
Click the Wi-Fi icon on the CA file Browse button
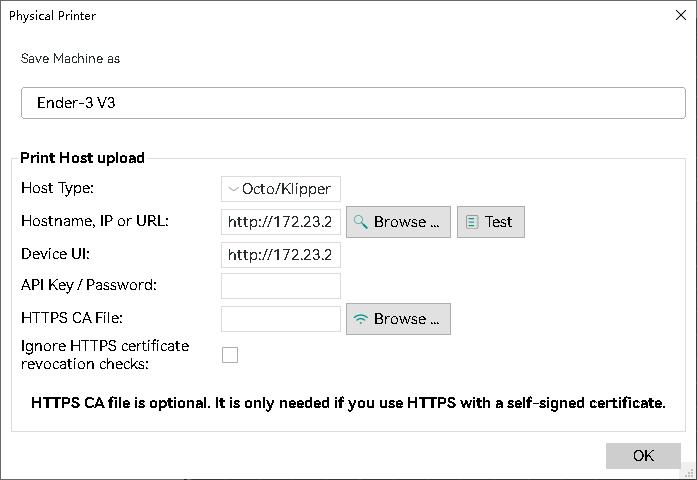[361, 319]
